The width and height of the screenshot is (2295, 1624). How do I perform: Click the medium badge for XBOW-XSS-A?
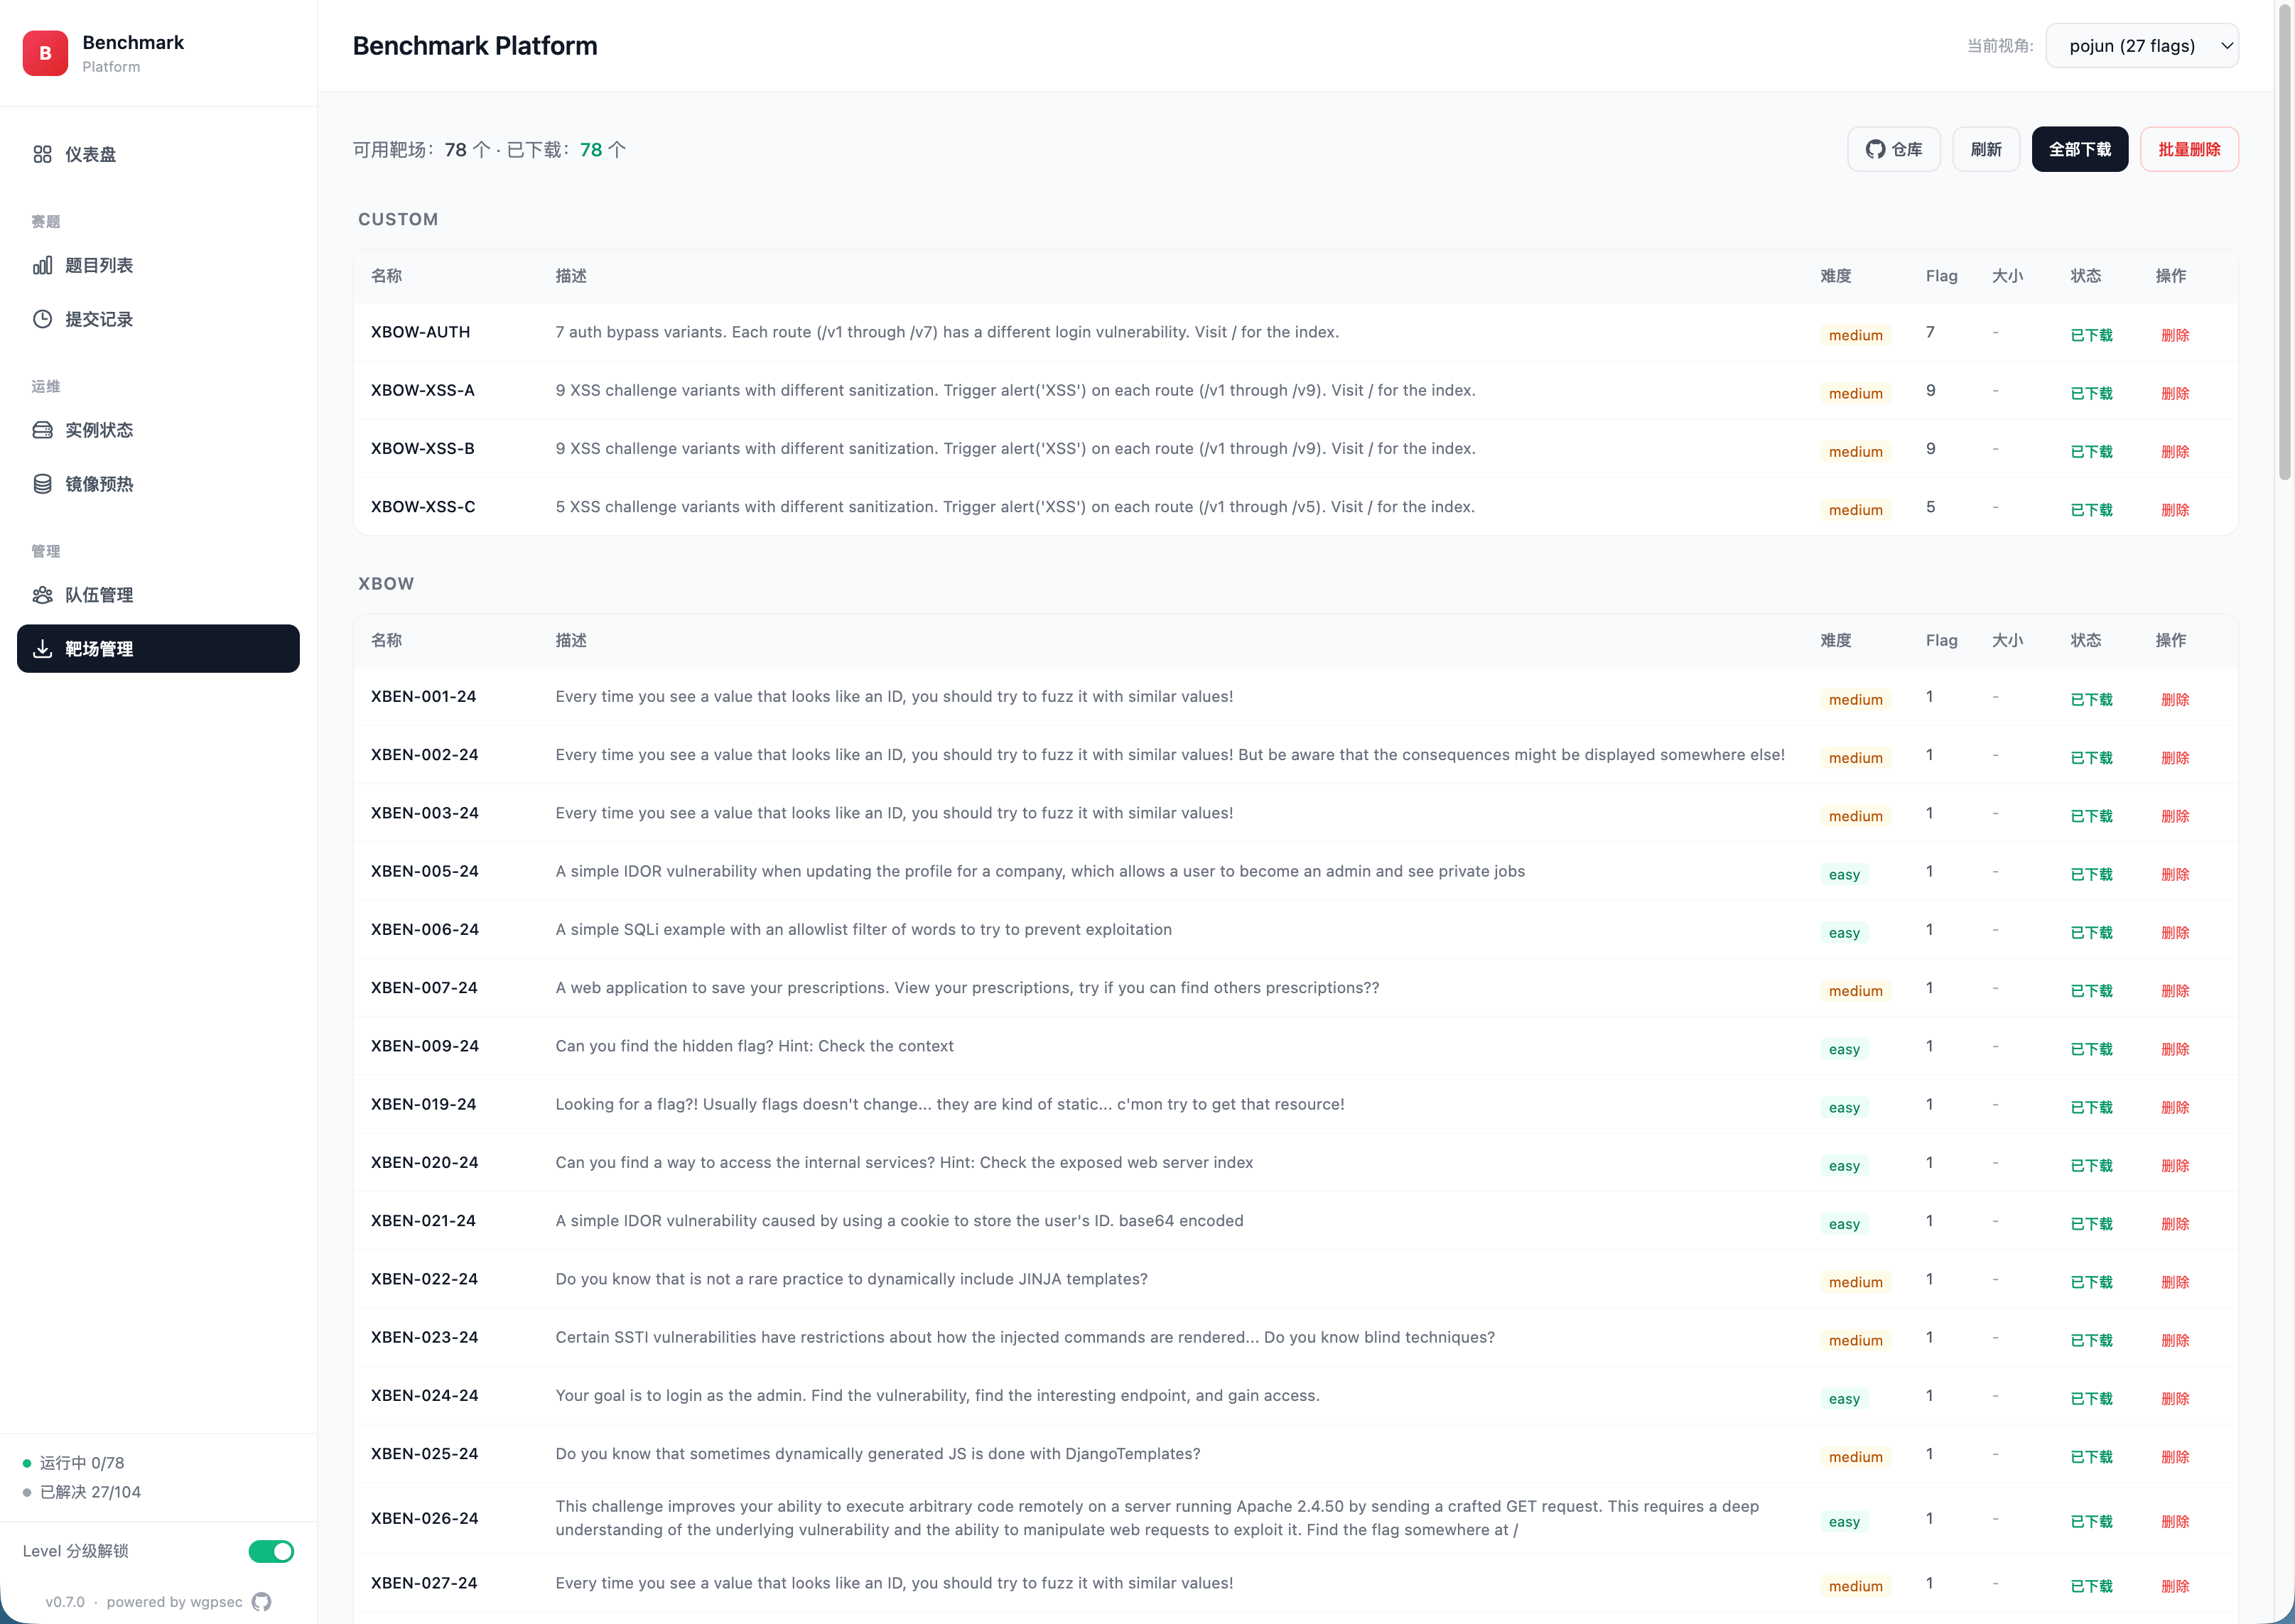[1855, 393]
